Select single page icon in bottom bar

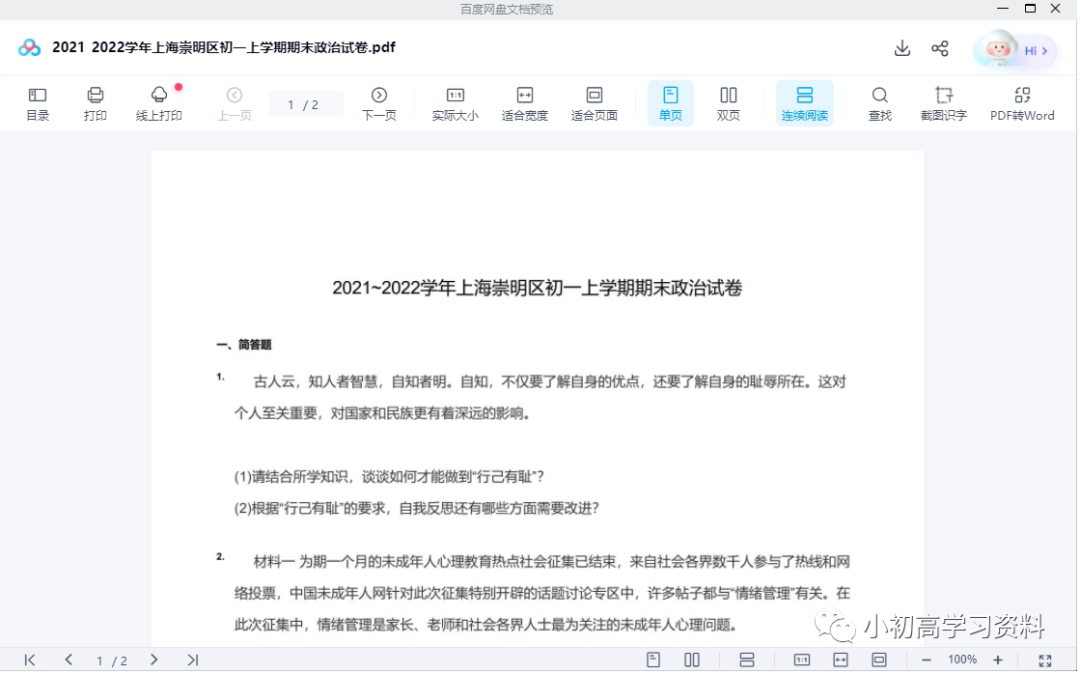coord(653,660)
